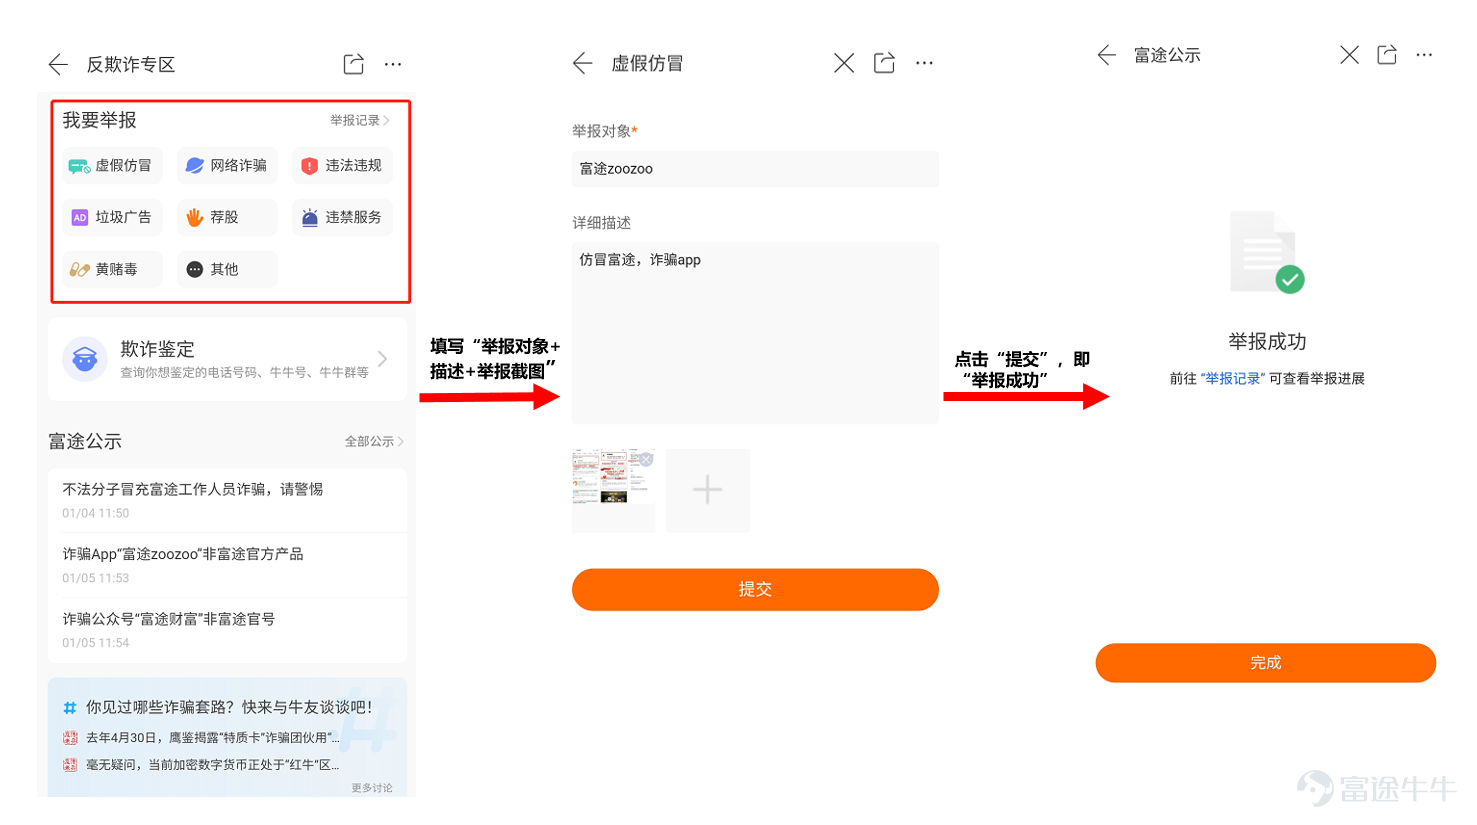Open 举报记录 link with chevron
Screen dimensions: 1477x825
point(360,120)
